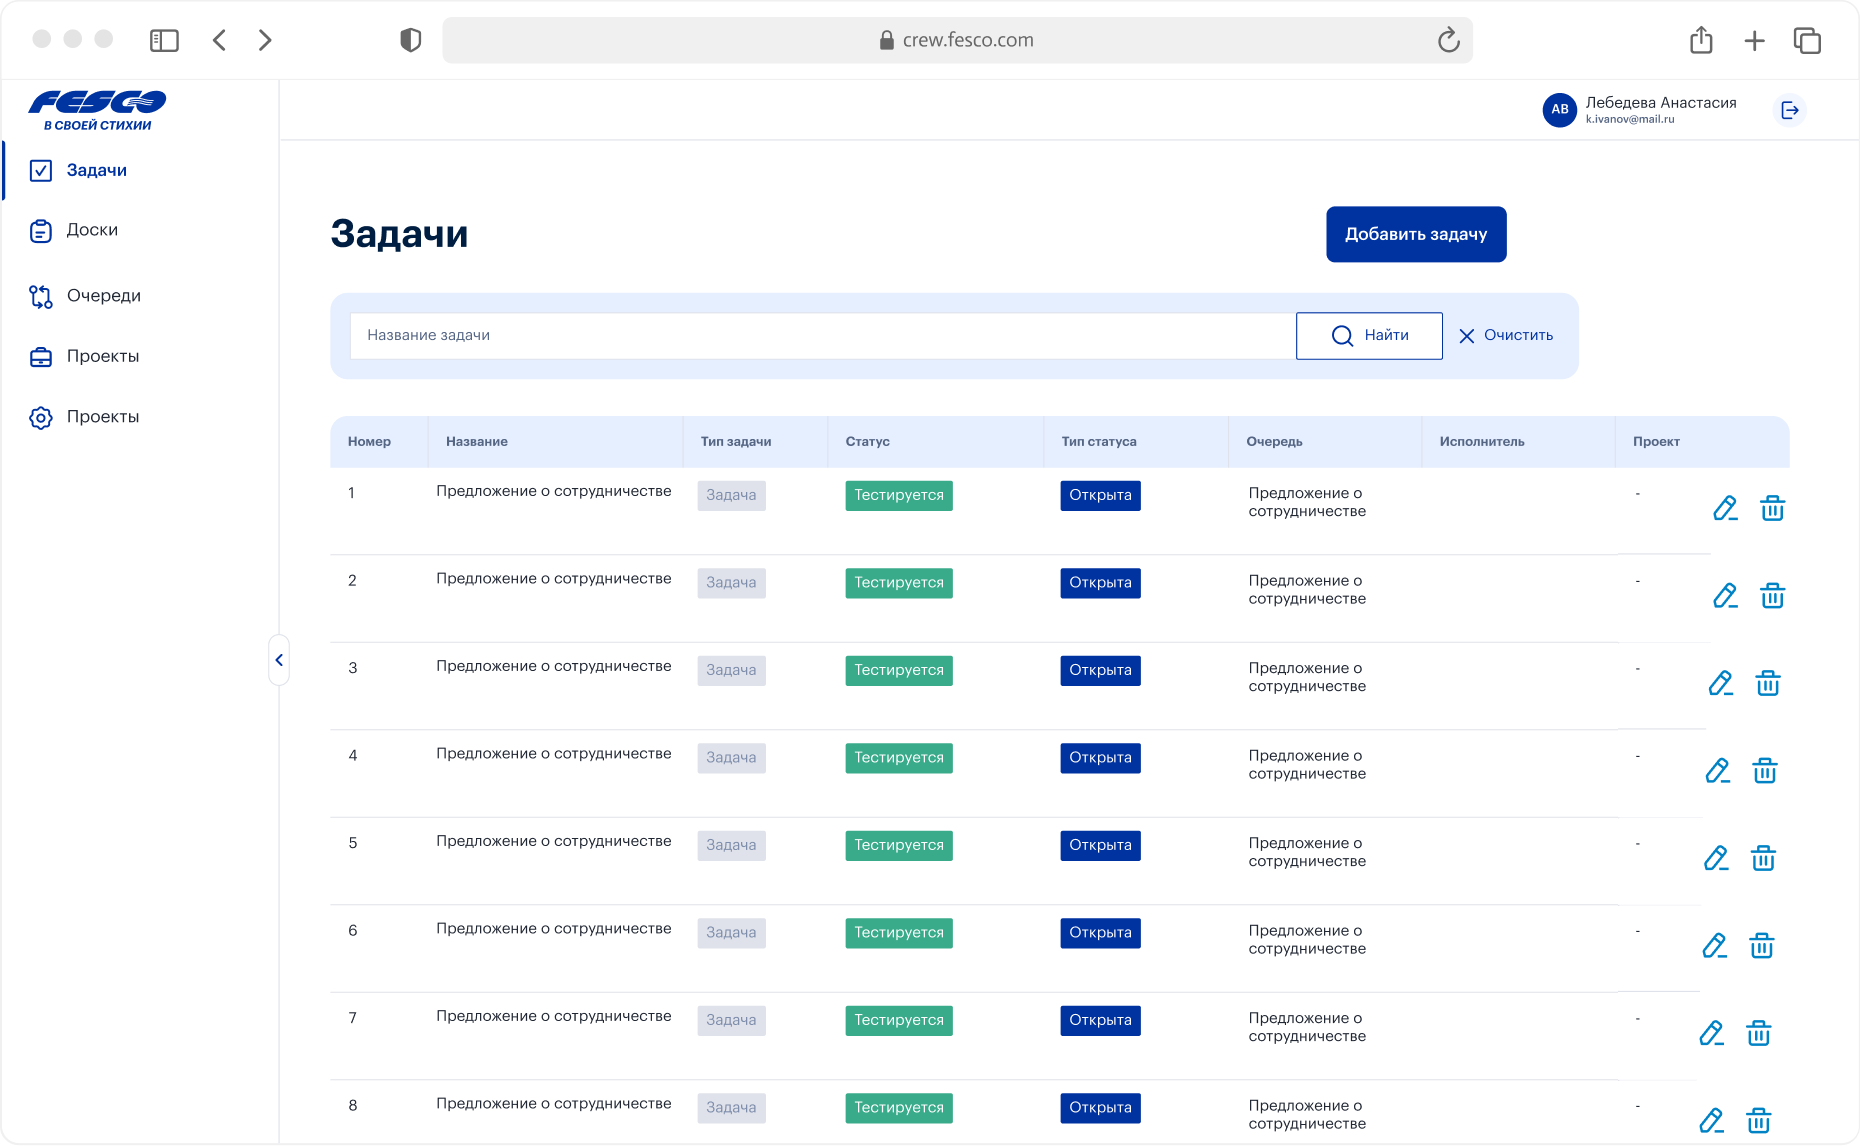Delete task 2 using its trash icon
The width and height of the screenshot is (1860, 1146).
click(1772, 596)
